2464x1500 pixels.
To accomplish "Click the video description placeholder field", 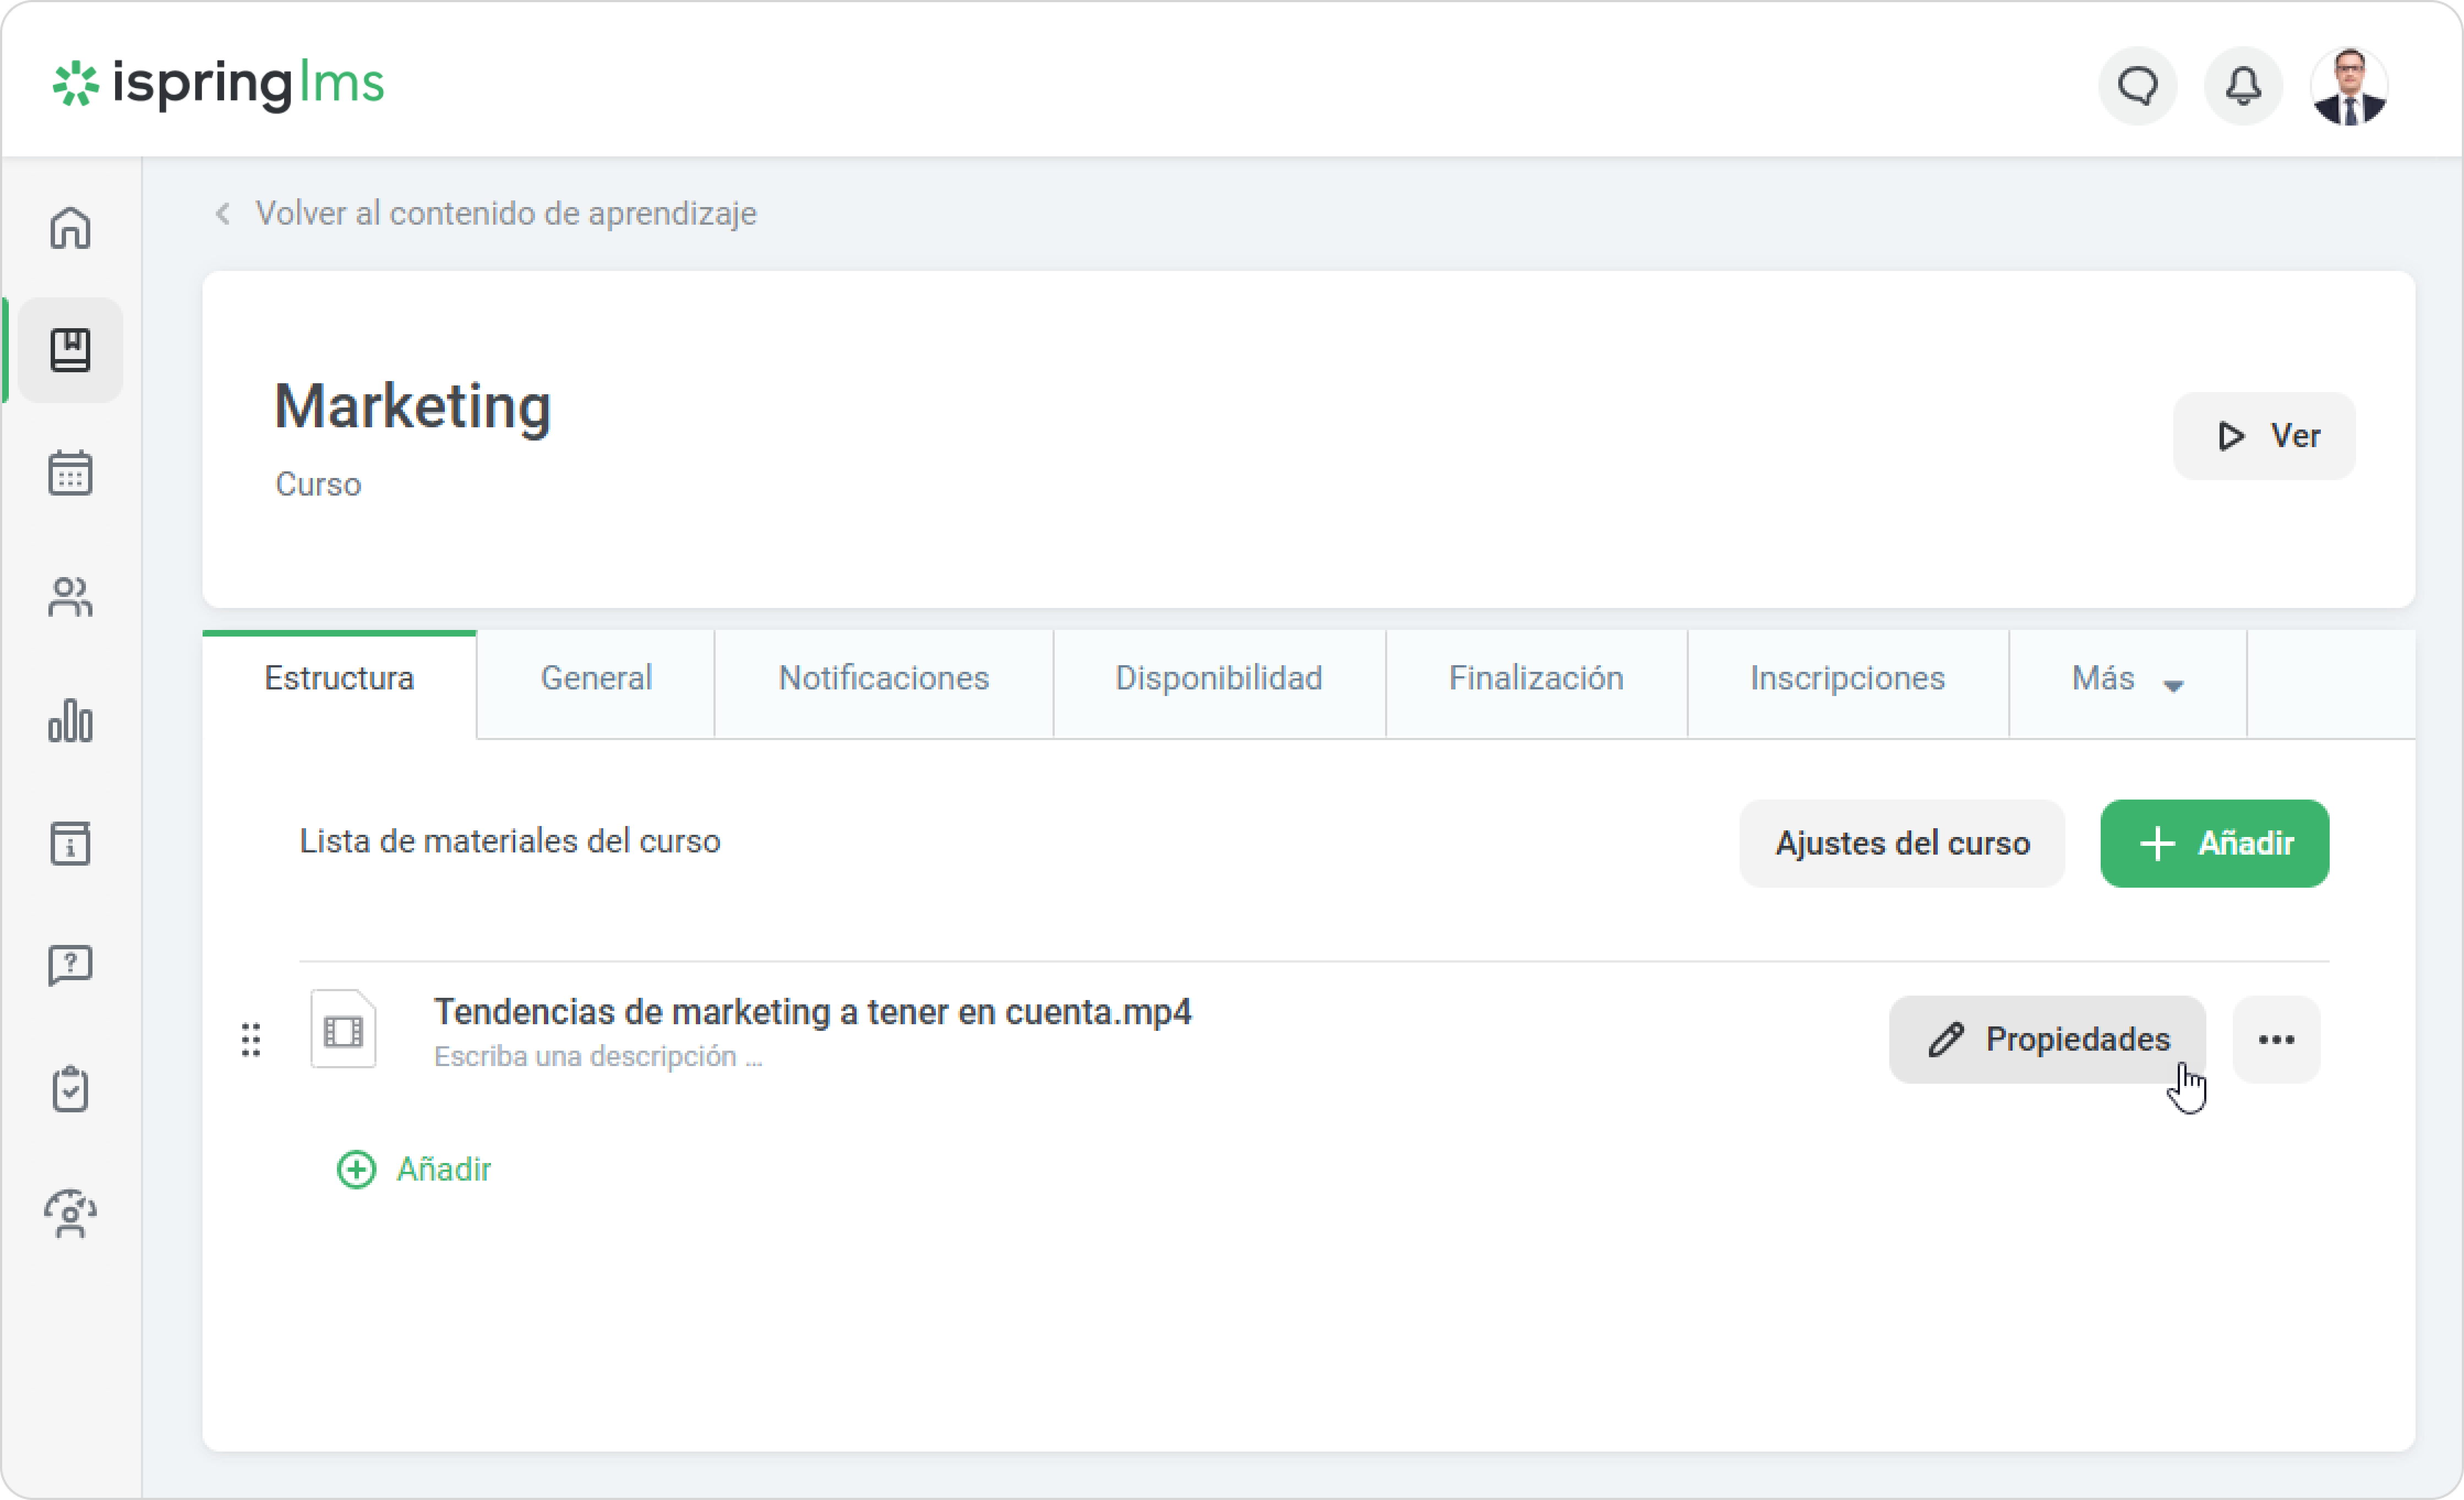I will tap(598, 1057).
